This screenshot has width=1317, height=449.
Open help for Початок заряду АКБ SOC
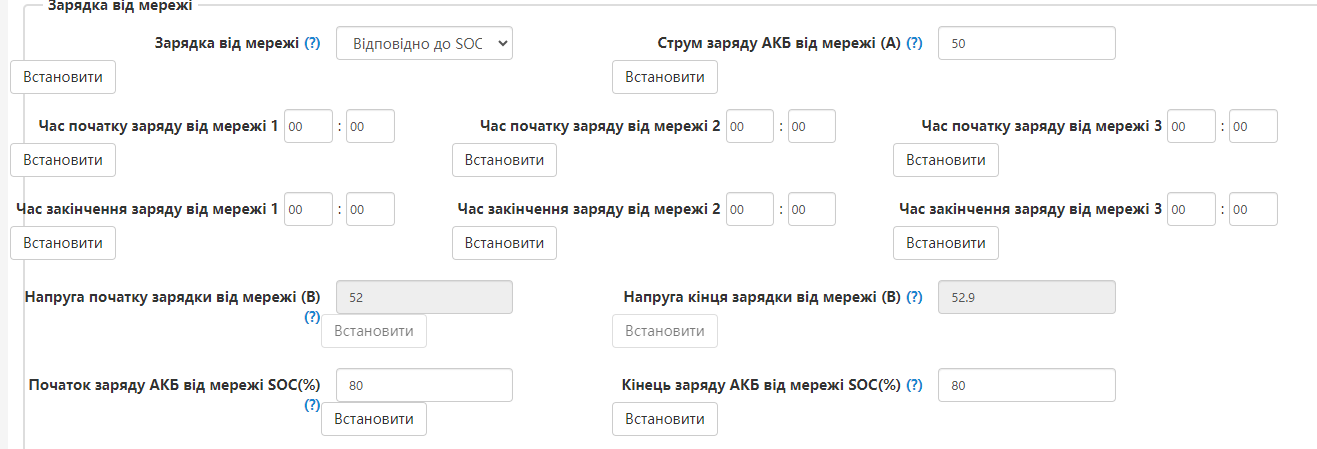[x=312, y=404]
